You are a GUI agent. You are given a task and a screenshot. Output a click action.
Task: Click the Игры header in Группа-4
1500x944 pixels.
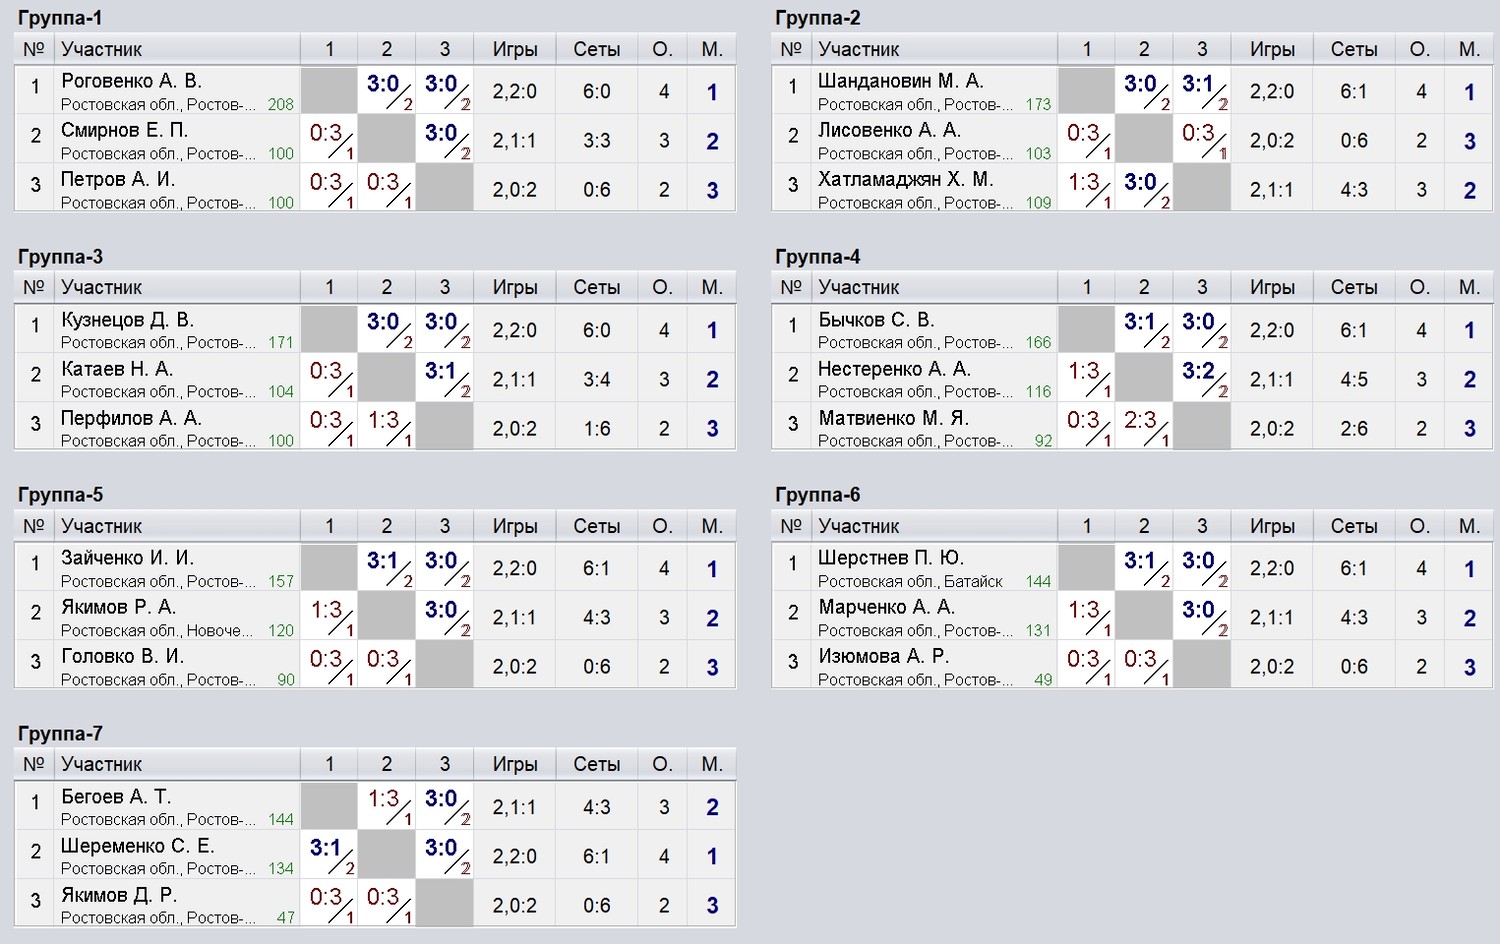1272,288
